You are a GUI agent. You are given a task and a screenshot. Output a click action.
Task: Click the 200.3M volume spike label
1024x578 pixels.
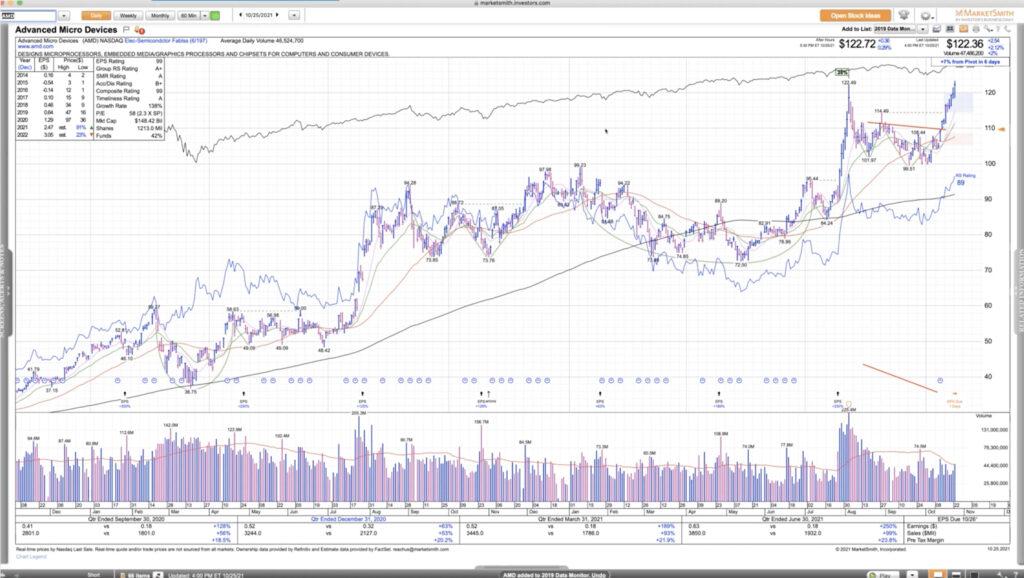click(x=359, y=413)
